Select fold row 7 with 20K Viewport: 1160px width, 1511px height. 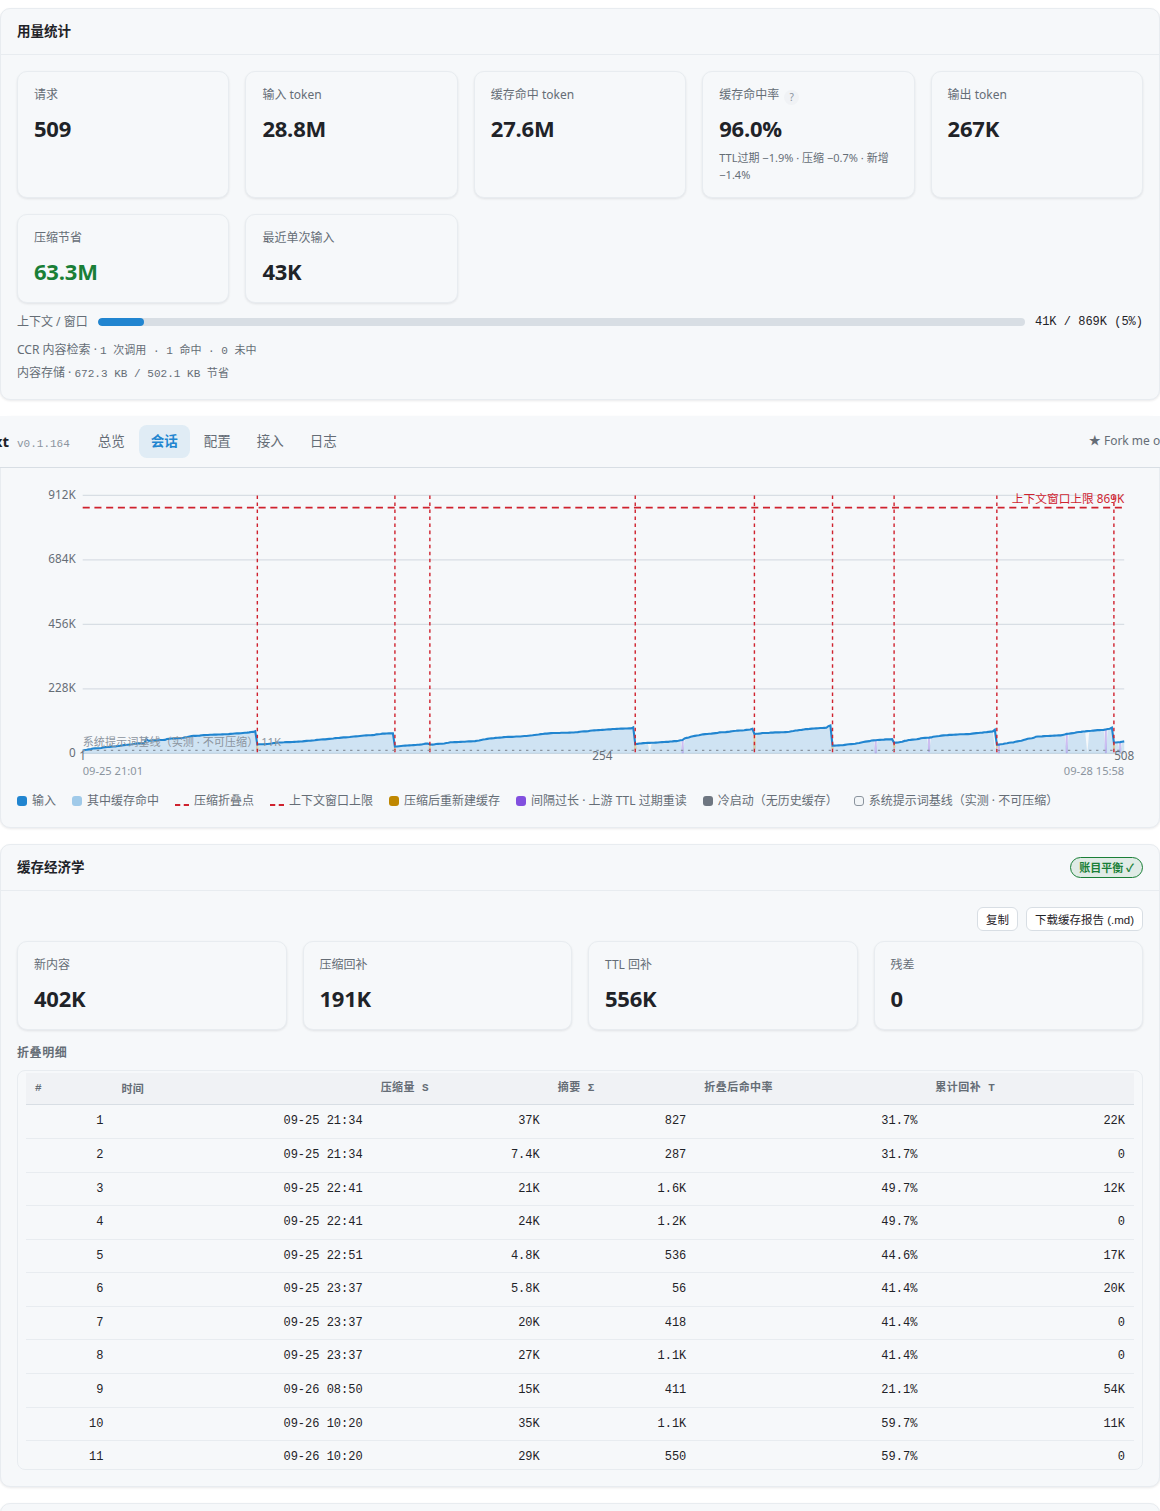pyautogui.click(x=580, y=1322)
